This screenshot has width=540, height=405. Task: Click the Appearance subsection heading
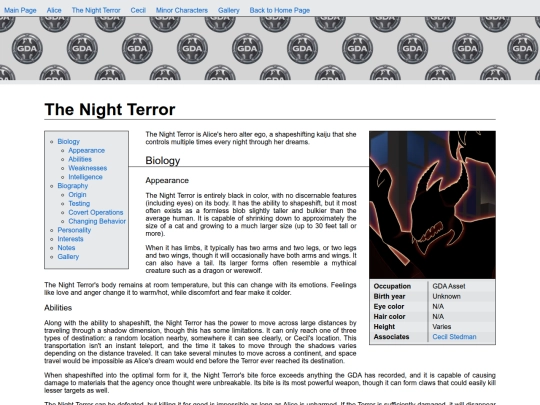point(167,180)
